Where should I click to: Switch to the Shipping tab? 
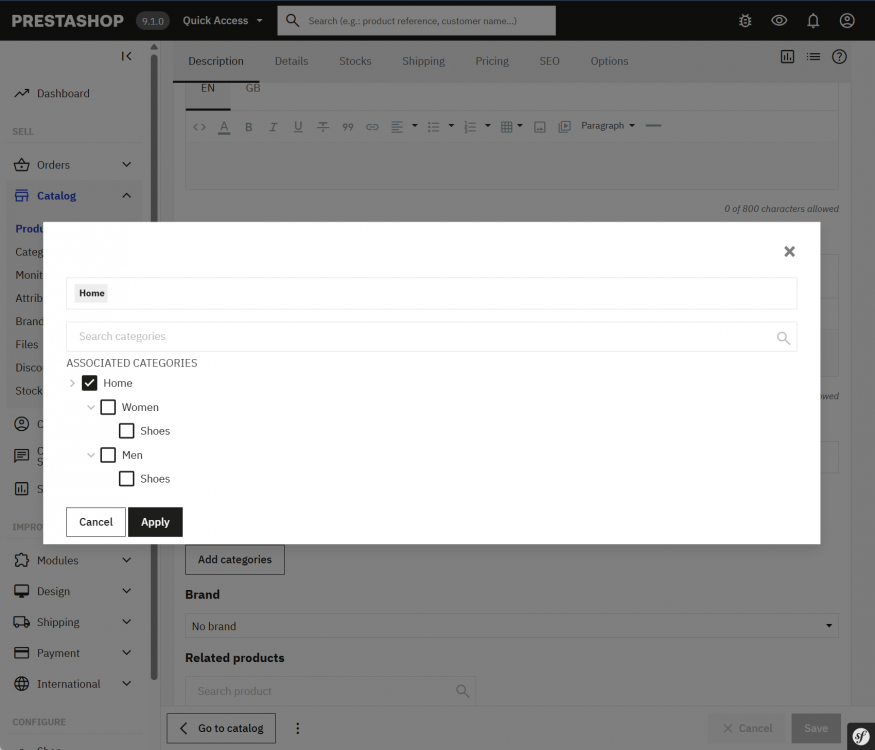pyautogui.click(x=424, y=61)
